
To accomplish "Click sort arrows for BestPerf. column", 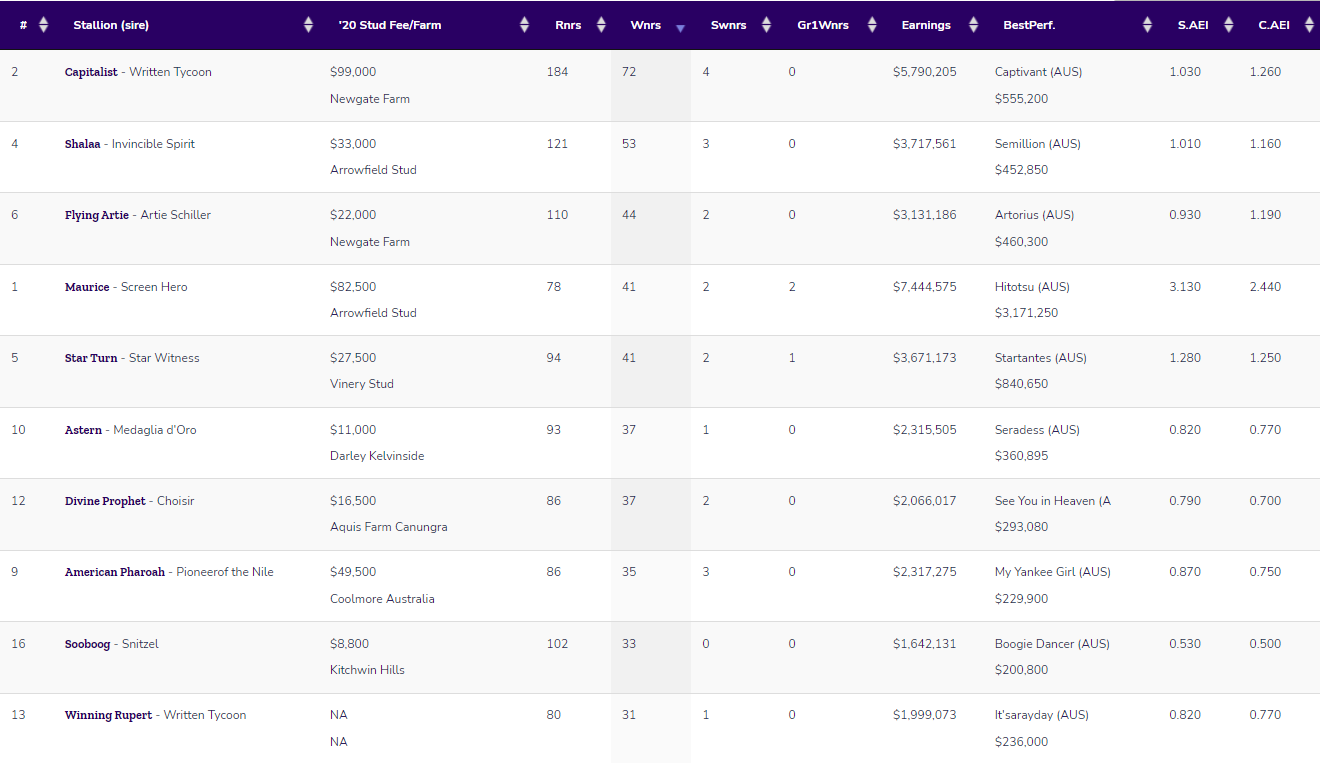I will 1147,25.
